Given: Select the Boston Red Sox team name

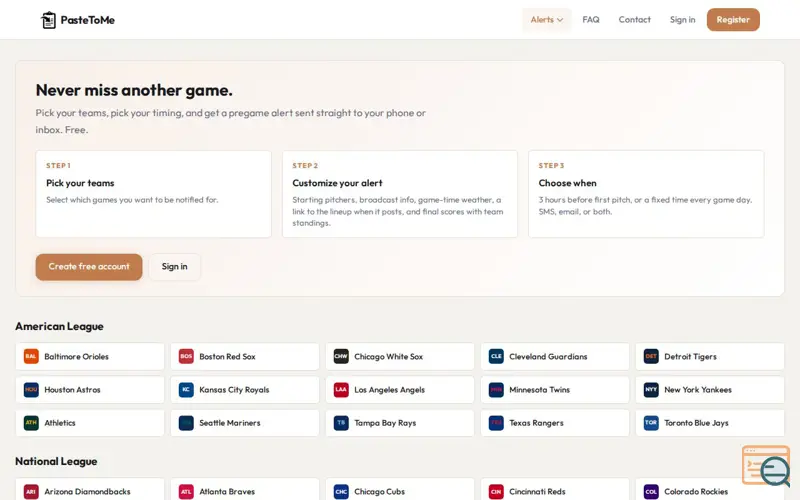Looking at the screenshot, I should click(228, 357).
